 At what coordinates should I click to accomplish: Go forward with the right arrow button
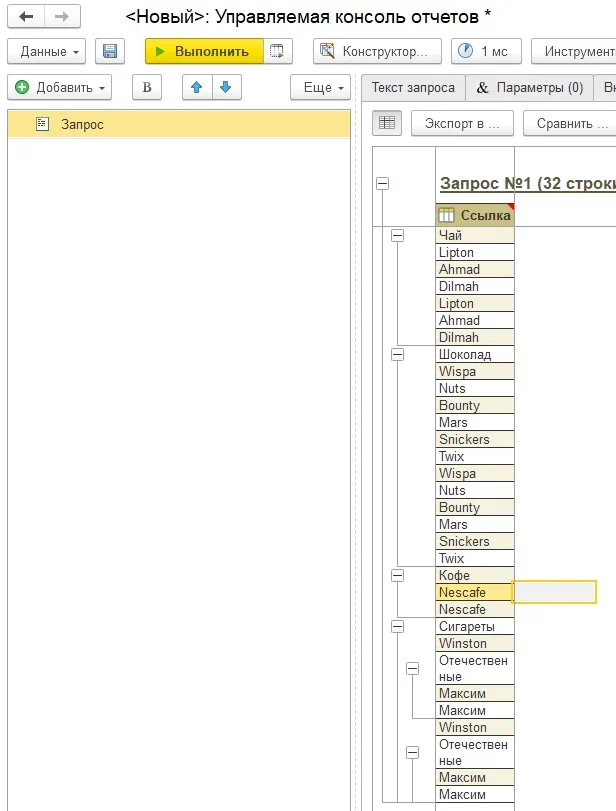click(62, 17)
